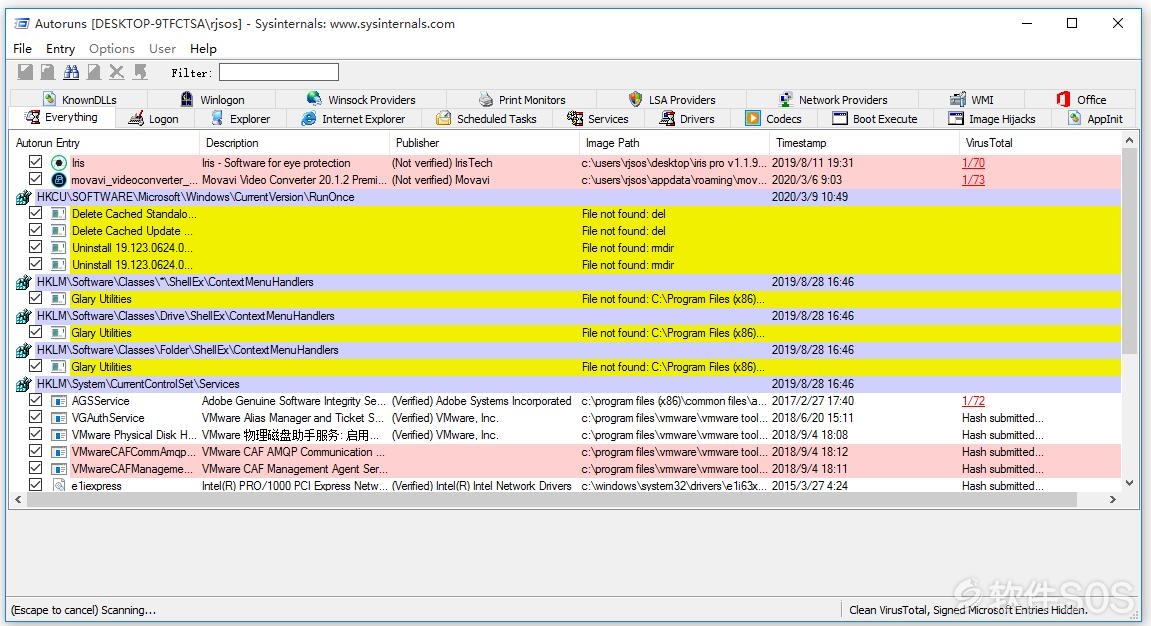
Task: Click the AGSService entry's service icon
Action: click(59, 401)
